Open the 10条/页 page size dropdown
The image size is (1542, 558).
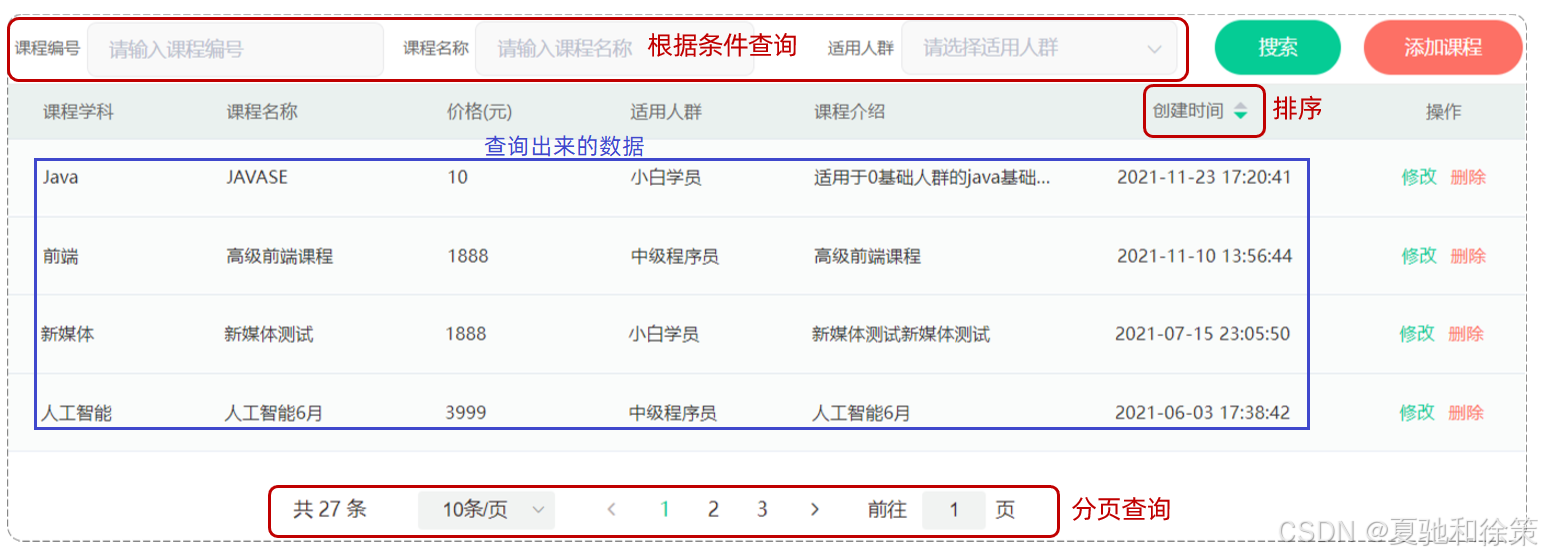click(486, 510)
